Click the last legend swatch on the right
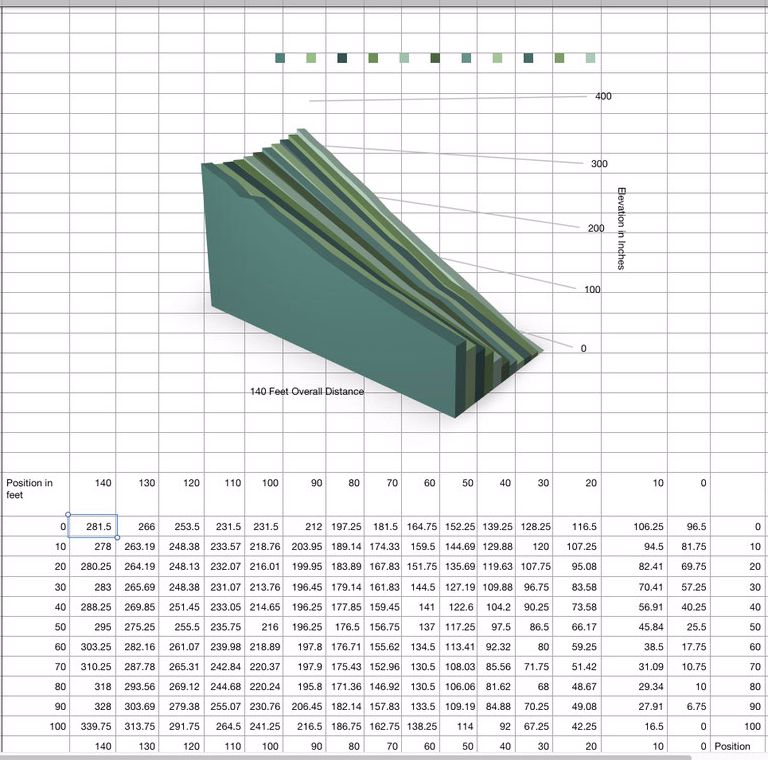 pos(590,59)
